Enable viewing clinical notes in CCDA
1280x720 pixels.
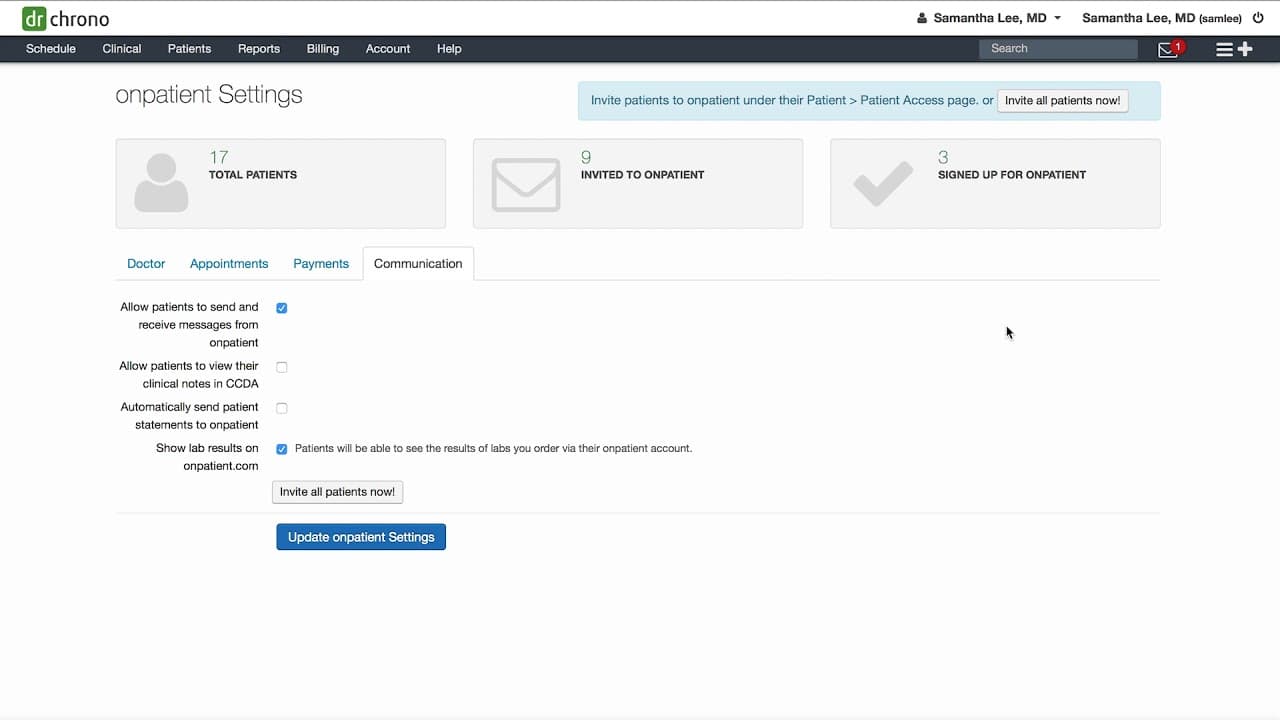[282, 367]
